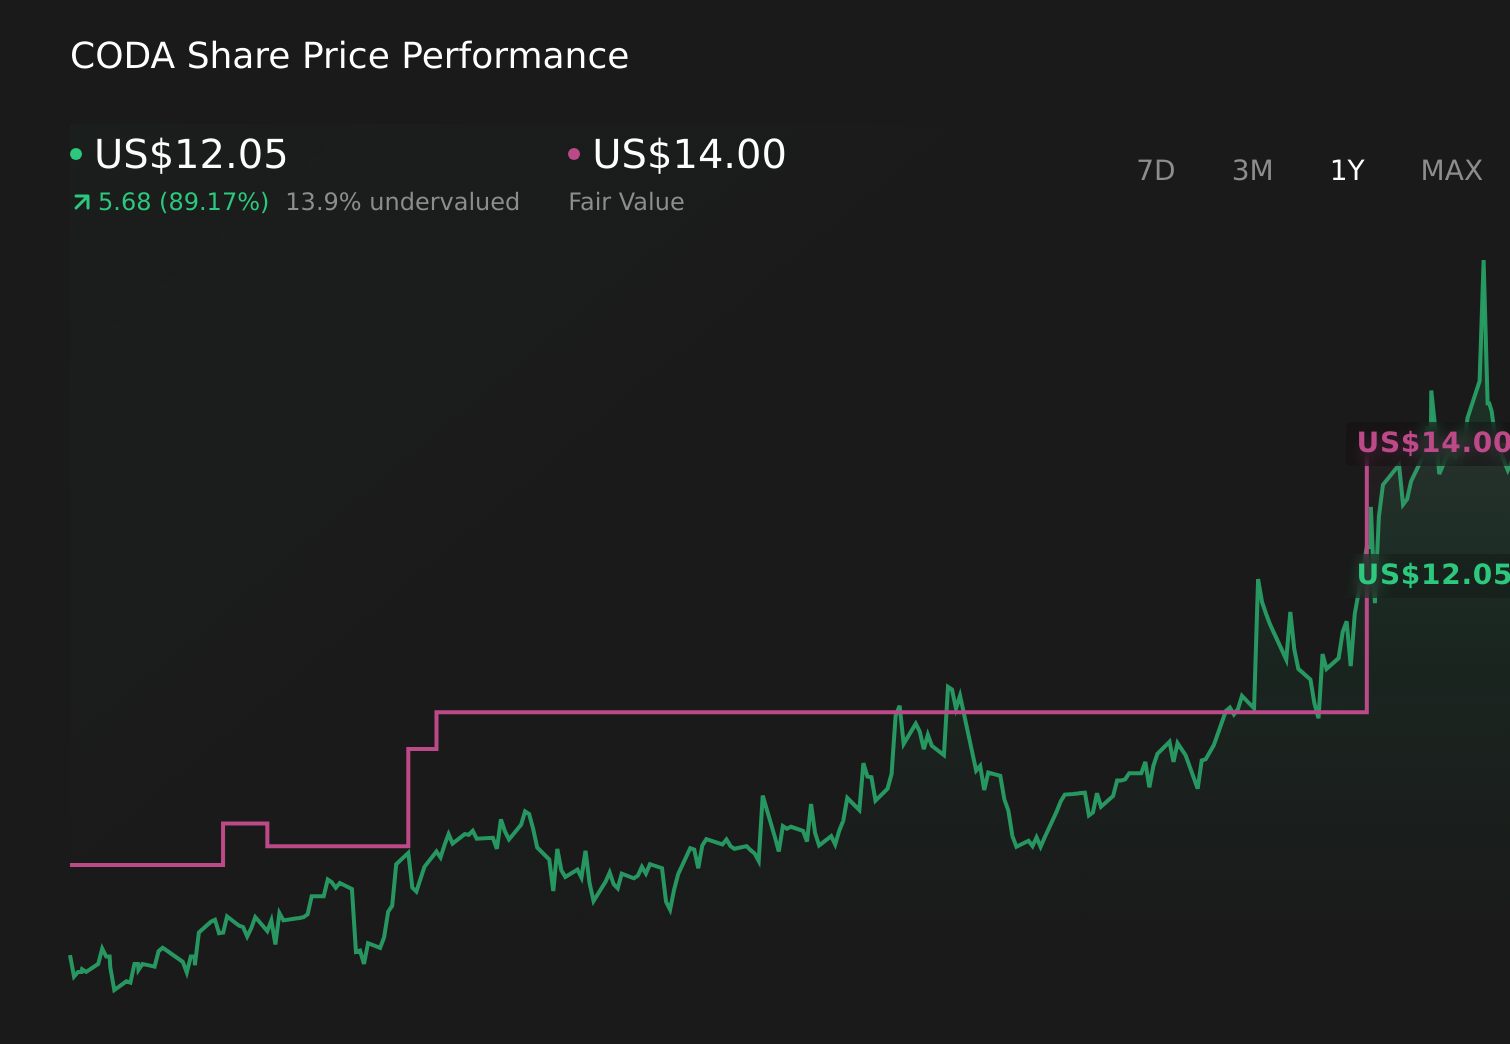Click the CODA Share Price Performance title
The height and width of the screenshot is (1044, 1510).
pyautogui.click(x=350, y=56)
